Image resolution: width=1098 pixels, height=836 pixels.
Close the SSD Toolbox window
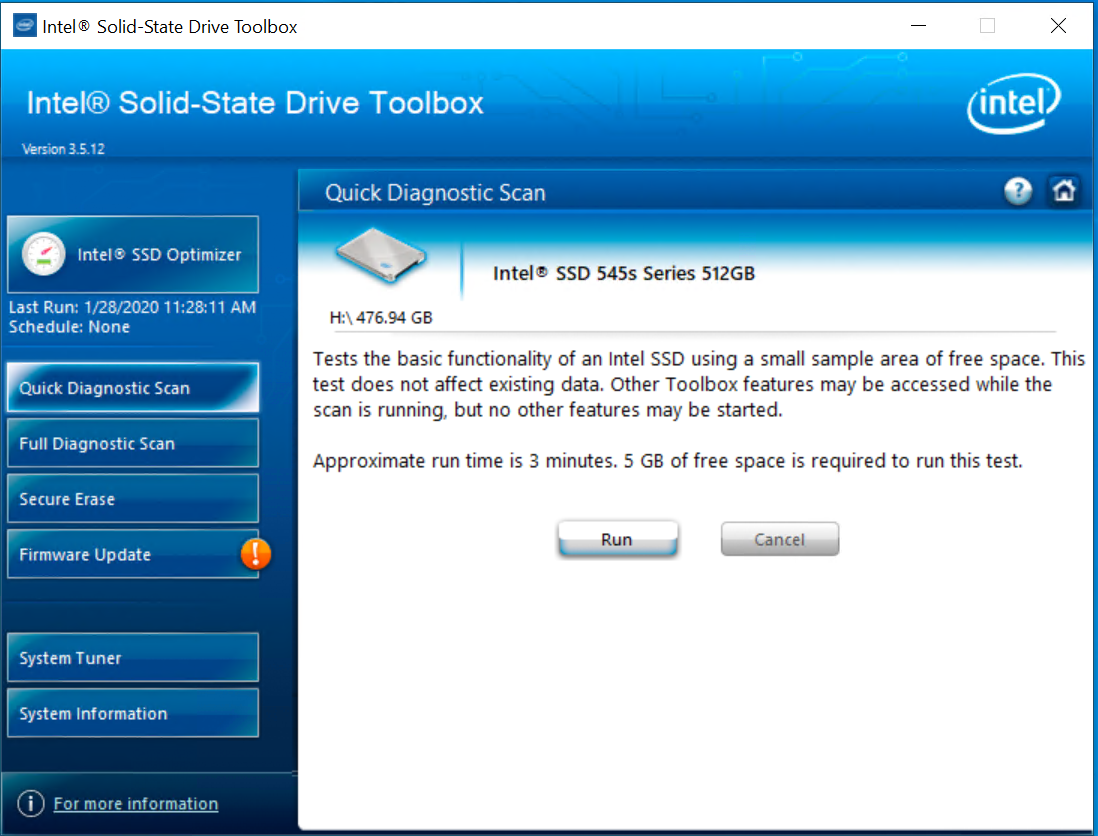1058,27
